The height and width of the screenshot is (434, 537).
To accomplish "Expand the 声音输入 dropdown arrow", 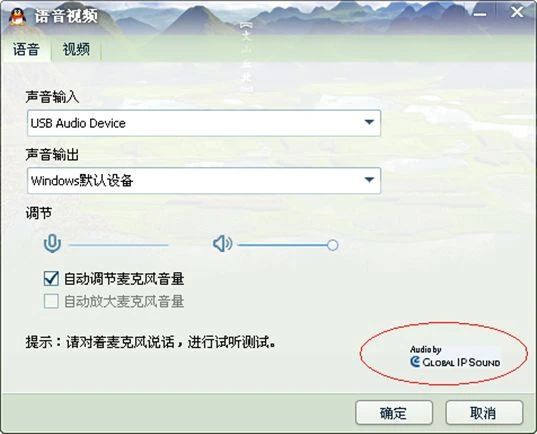I will point(369,122).
